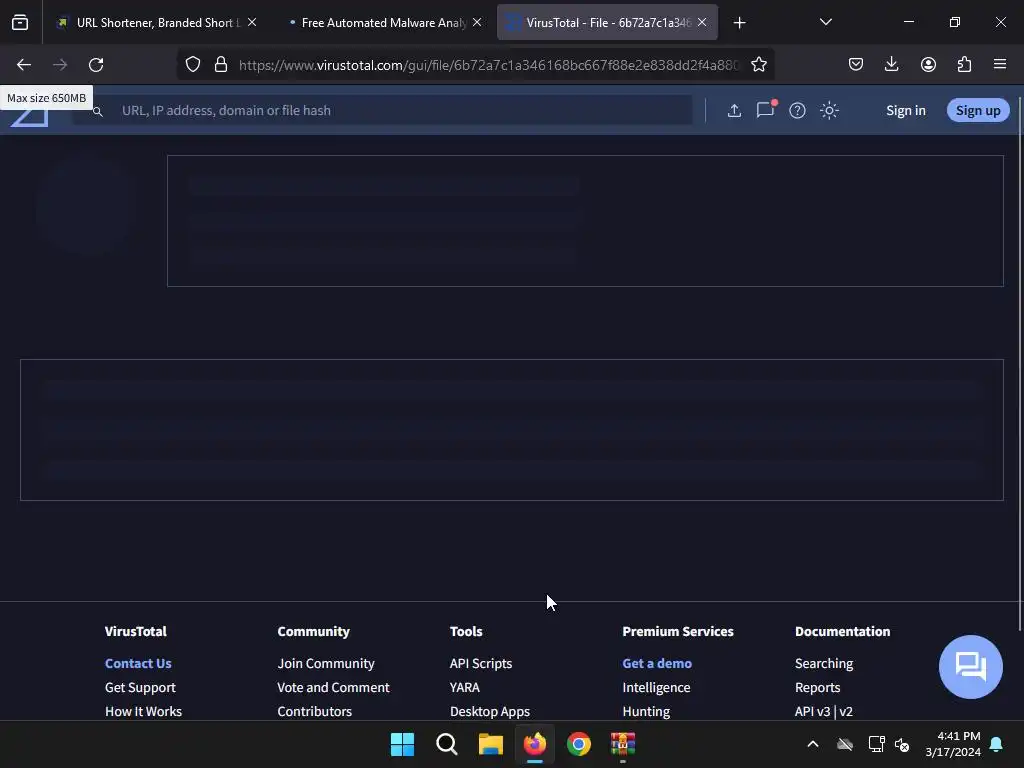Click the VirusTotal search magnifier icon
This screenshot has height=768, width=1024.
[x=97, y=112]
